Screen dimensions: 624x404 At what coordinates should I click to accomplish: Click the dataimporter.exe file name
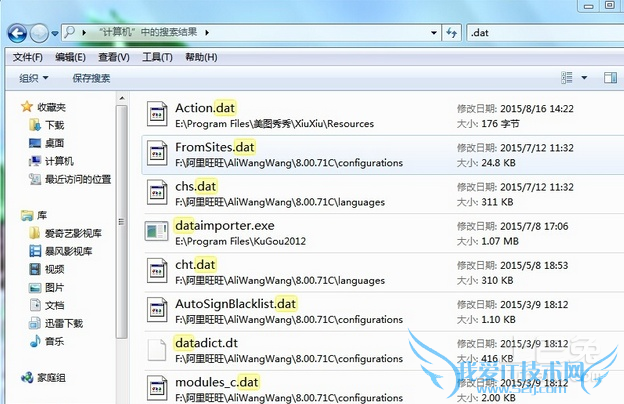pos(224,226)
